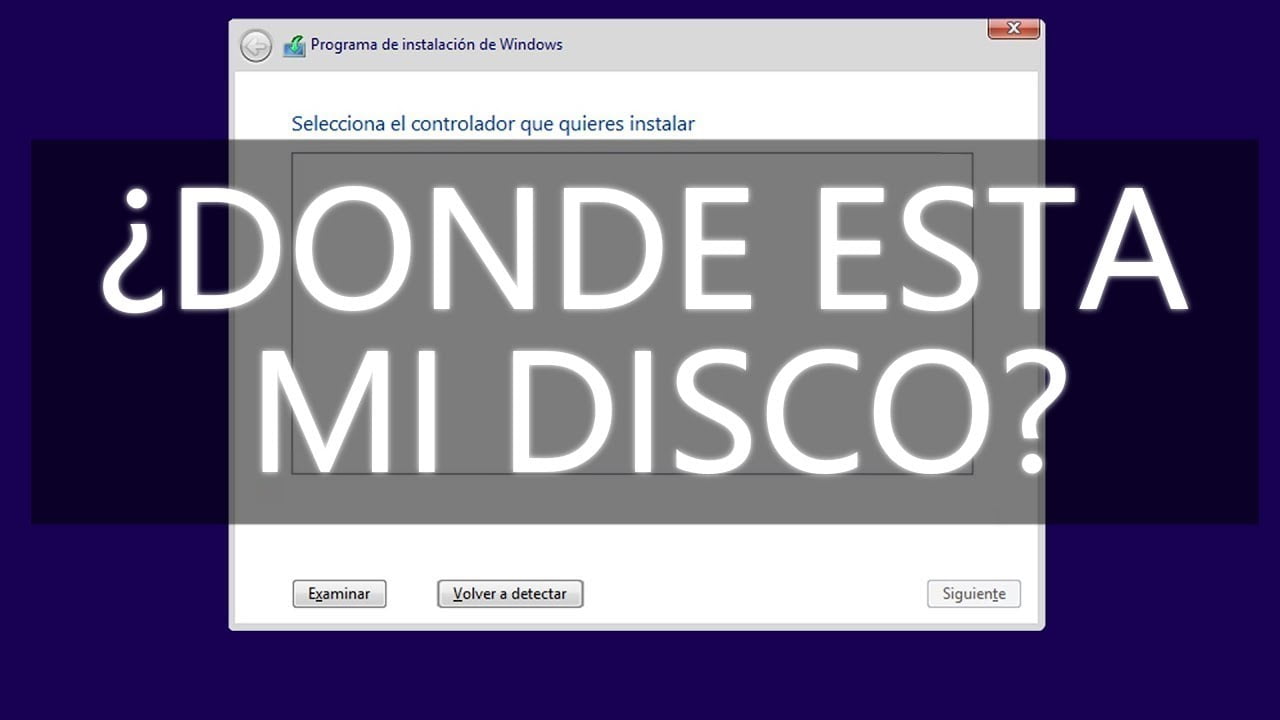Click 'Selecciona el controlador que quieres instalar' heading
The width and height of the screenshot is (1280, 720).
(493, 124)
